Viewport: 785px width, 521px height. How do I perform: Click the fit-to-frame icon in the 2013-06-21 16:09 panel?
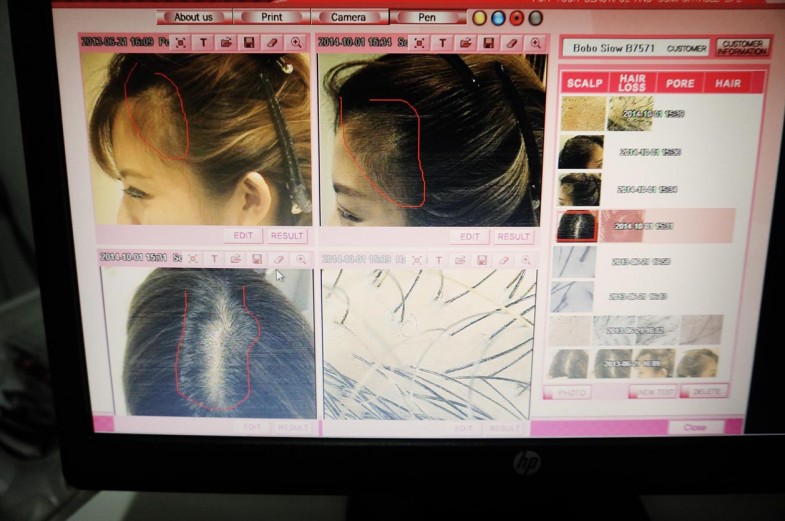(181, 43)
